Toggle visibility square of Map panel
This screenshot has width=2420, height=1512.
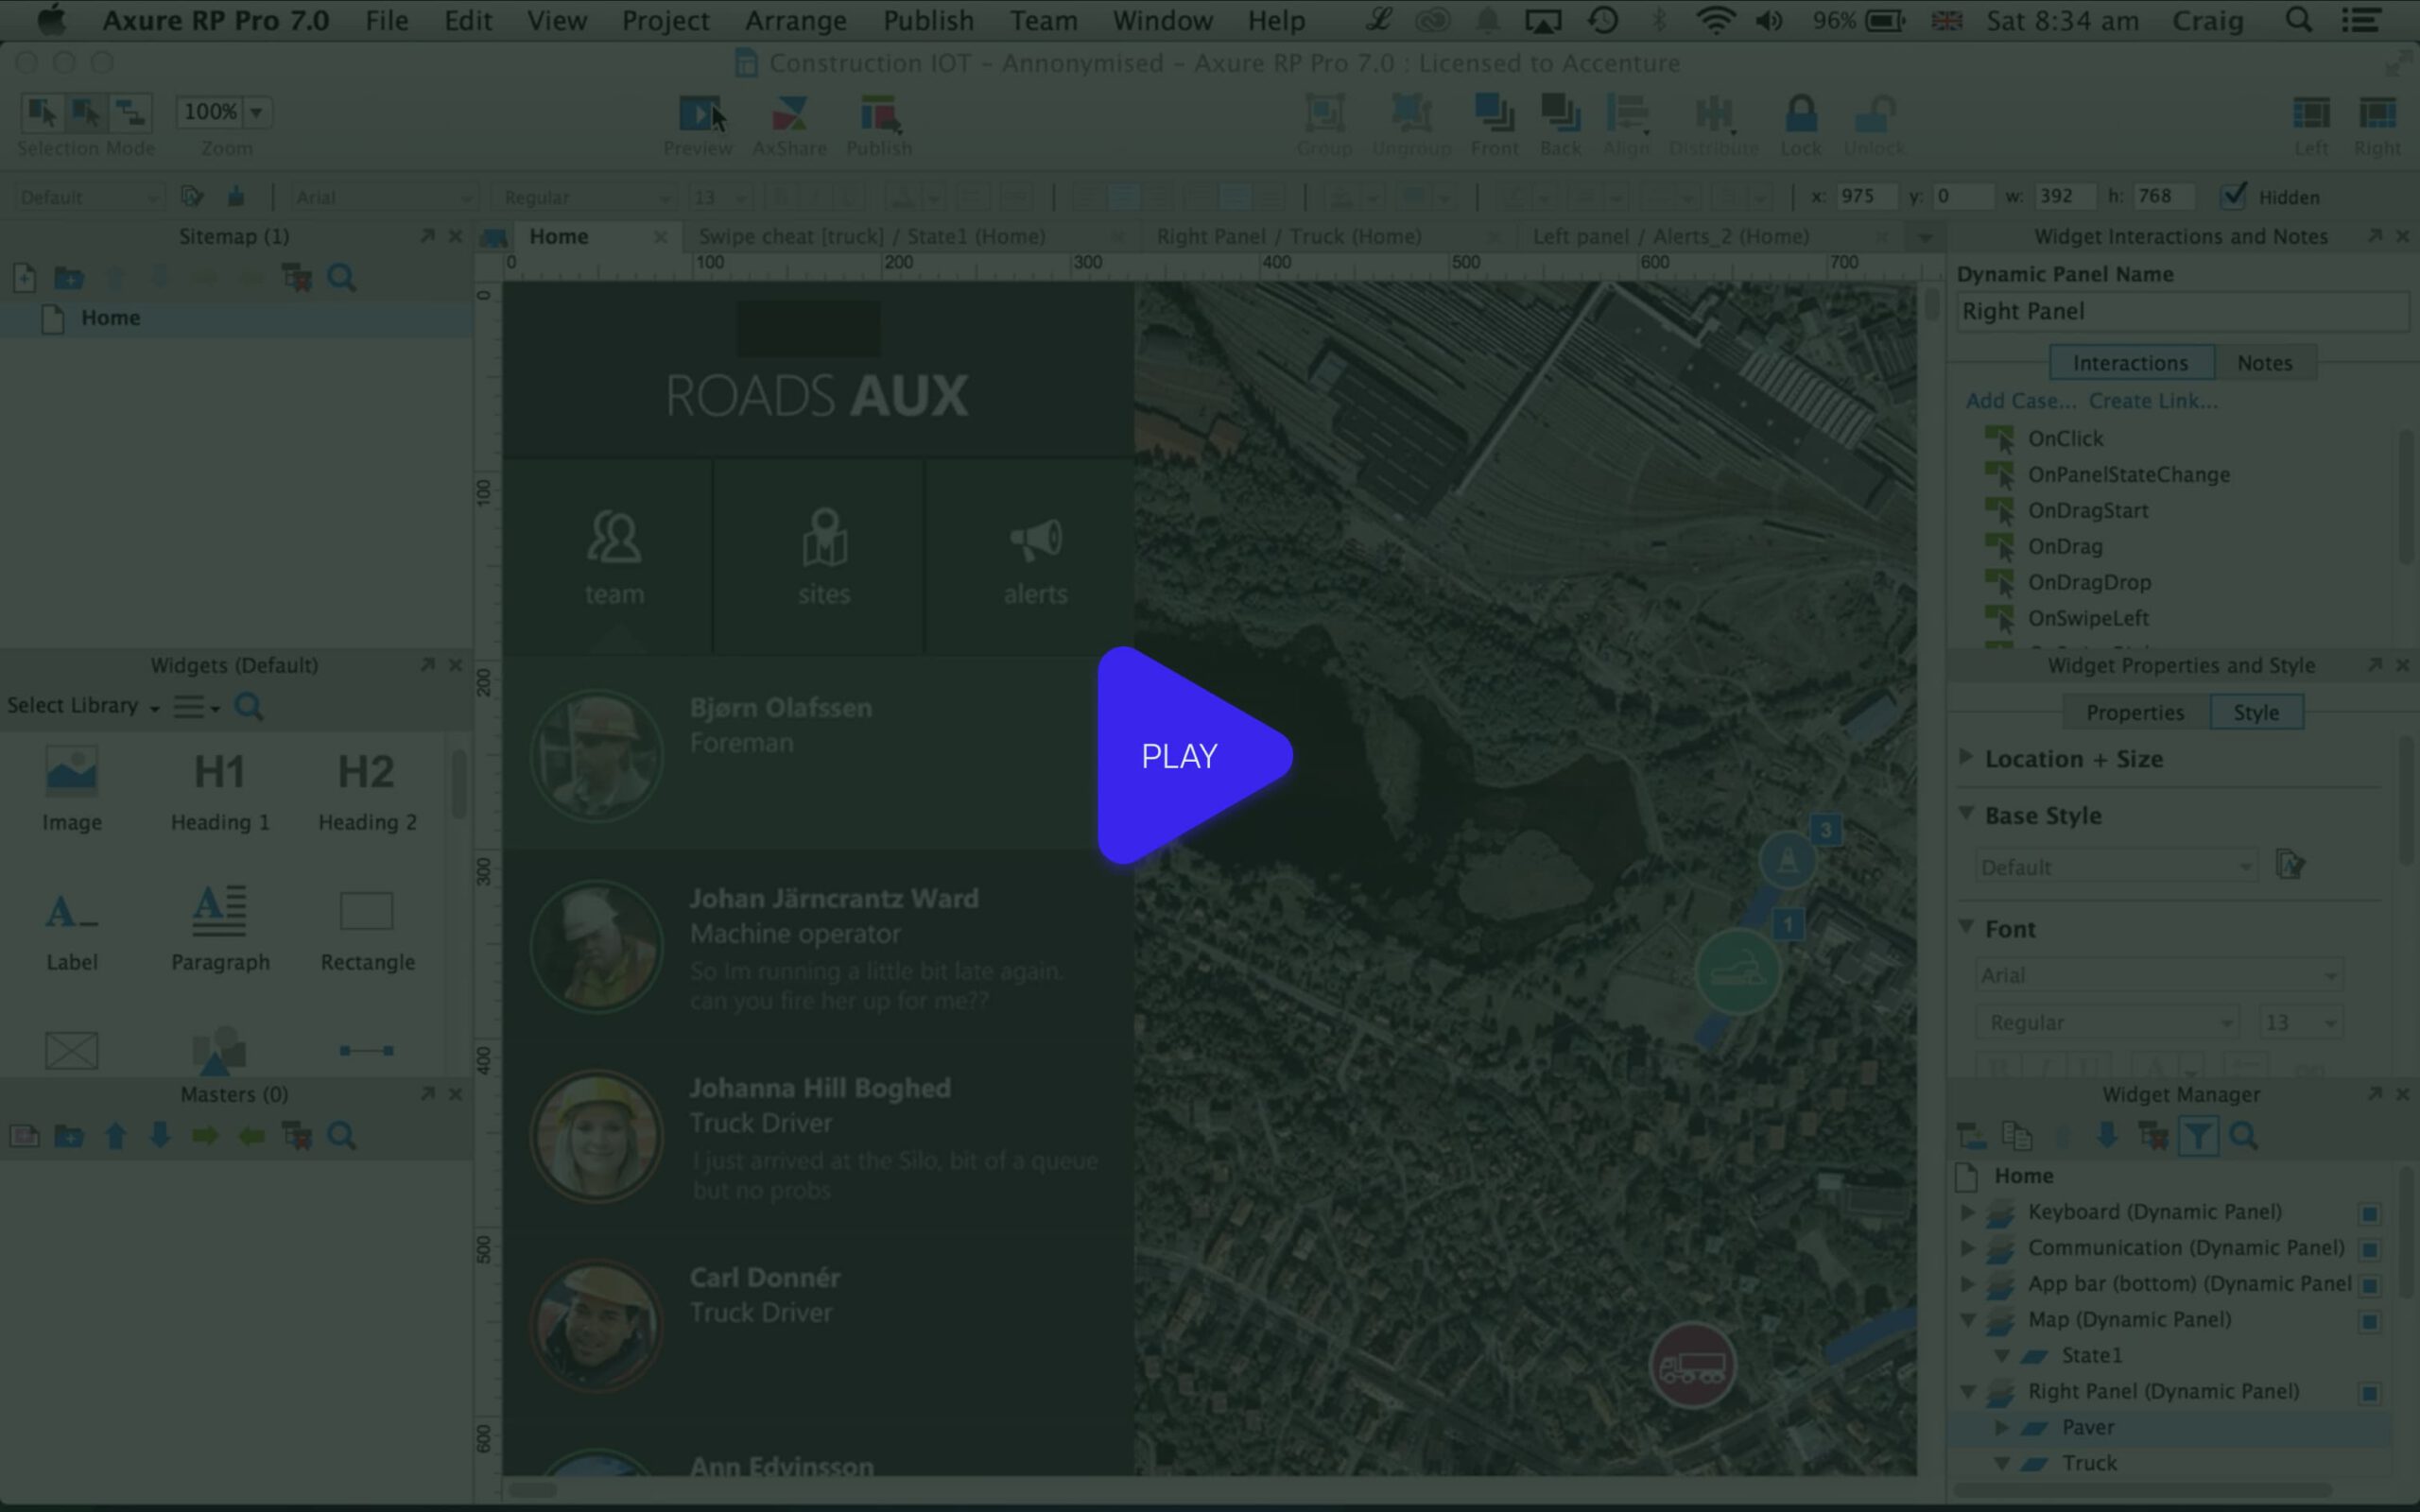tap(2369, 1321)
